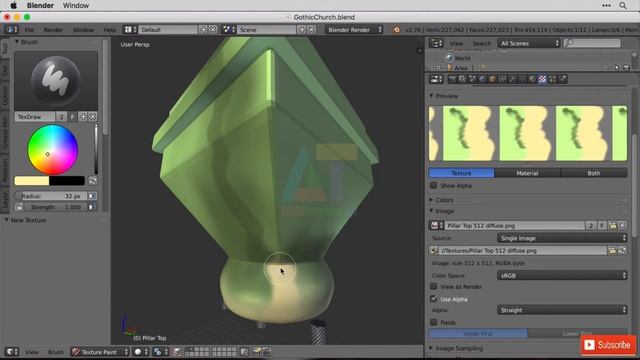Delete the Default screen layout

(x=213, y=29)
